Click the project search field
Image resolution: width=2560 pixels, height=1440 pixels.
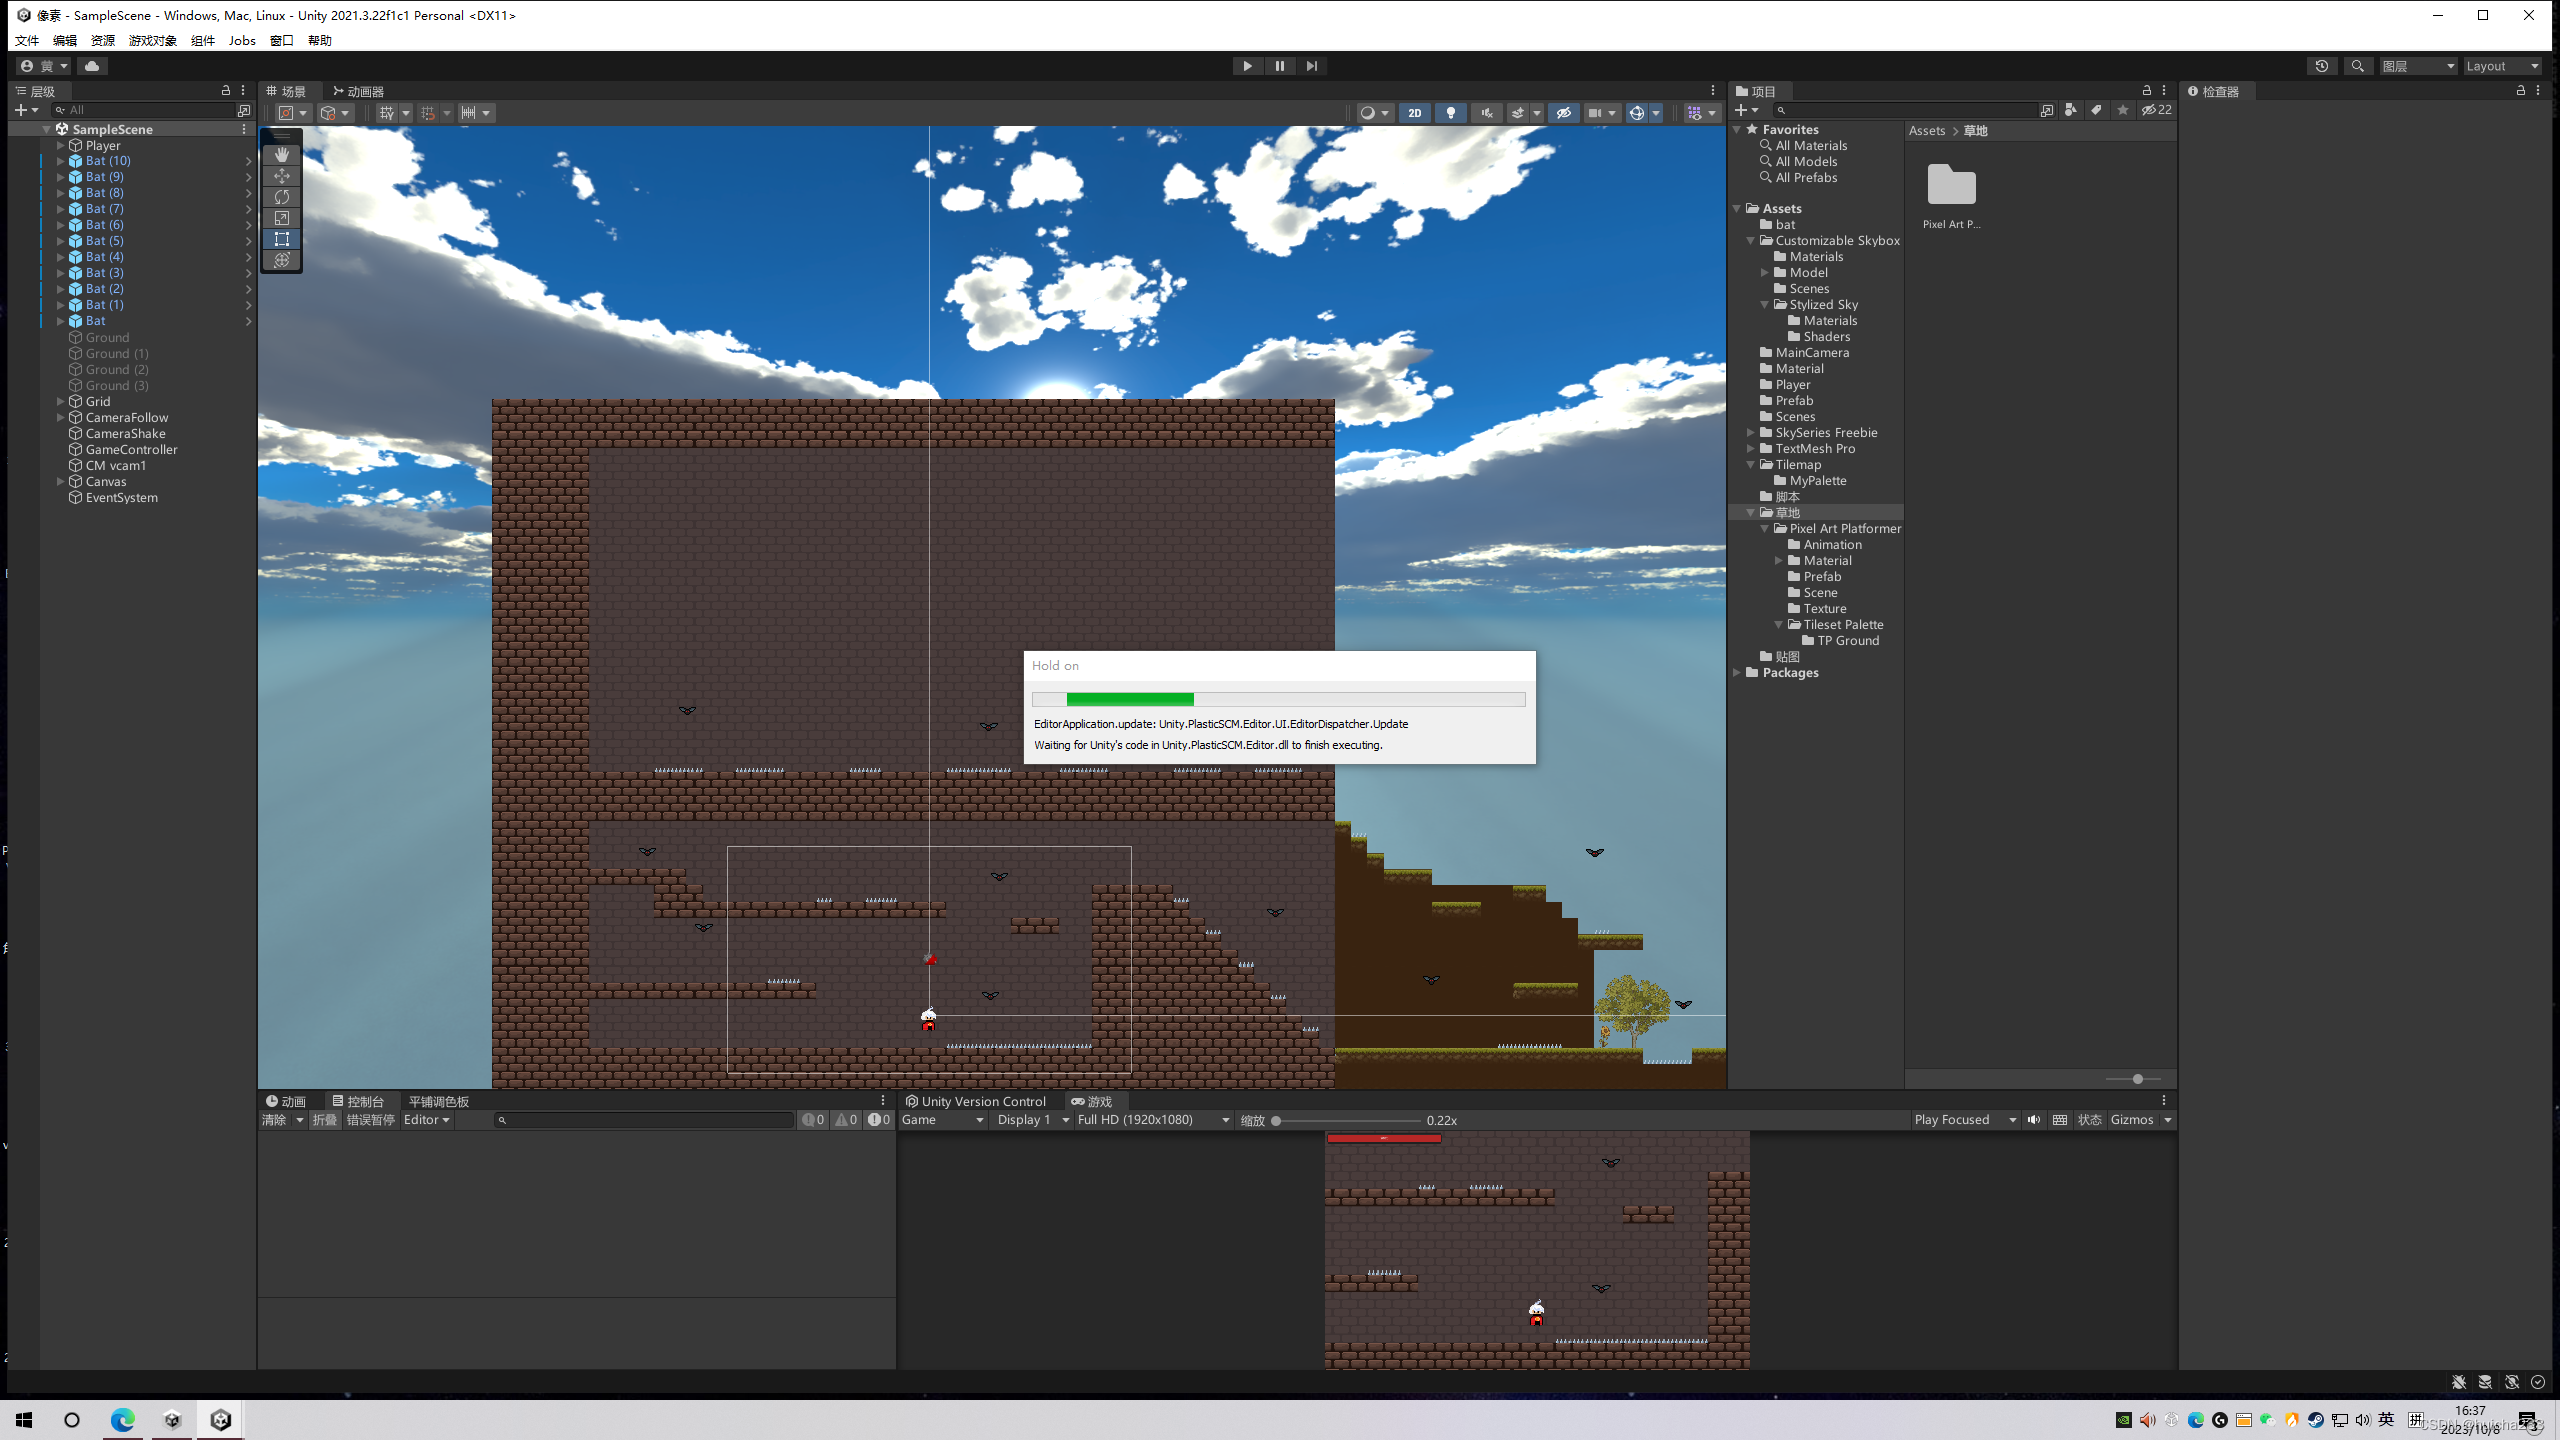click(x=1906, y=110)
